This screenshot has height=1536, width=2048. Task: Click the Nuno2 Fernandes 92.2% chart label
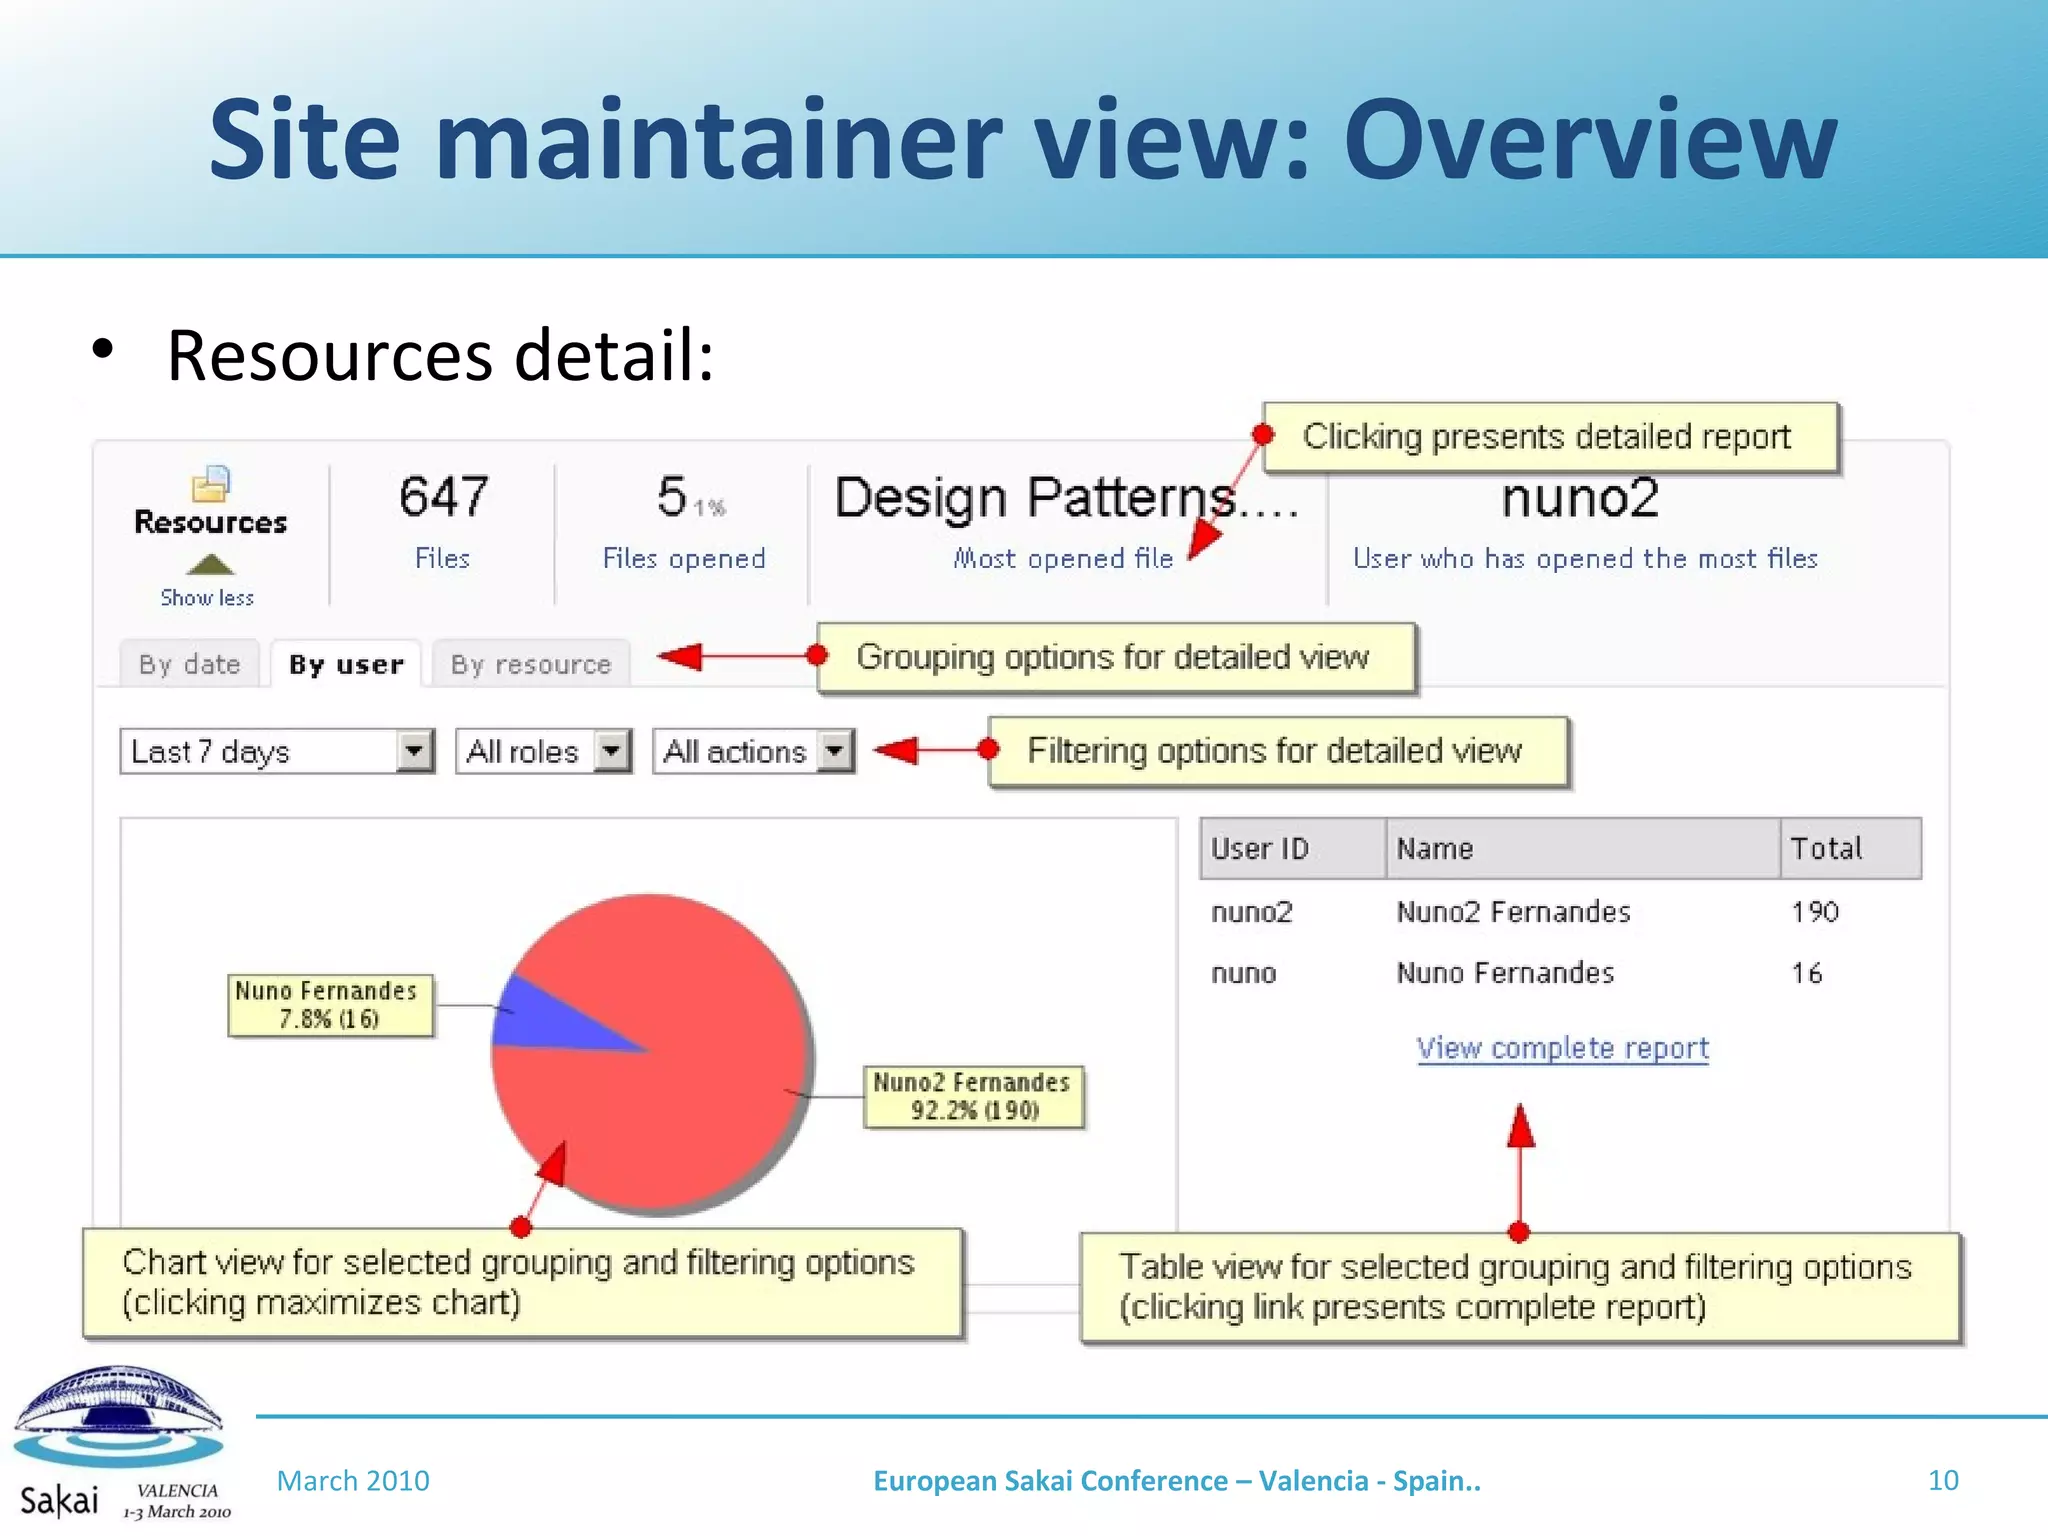[973, 1097]
